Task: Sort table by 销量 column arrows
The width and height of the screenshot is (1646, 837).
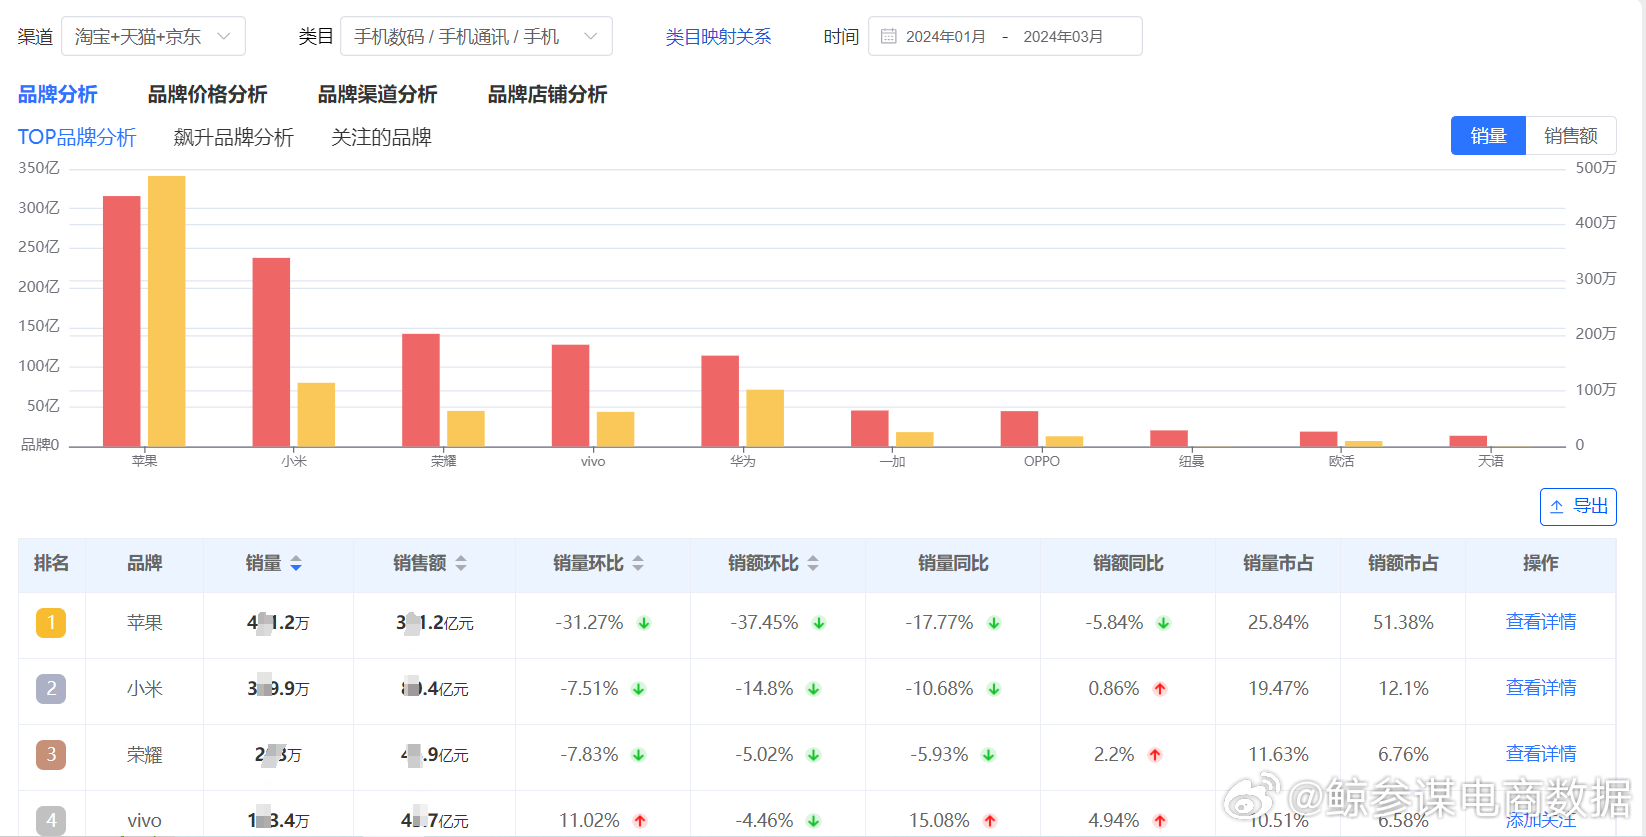Action: tap(296, 564)
